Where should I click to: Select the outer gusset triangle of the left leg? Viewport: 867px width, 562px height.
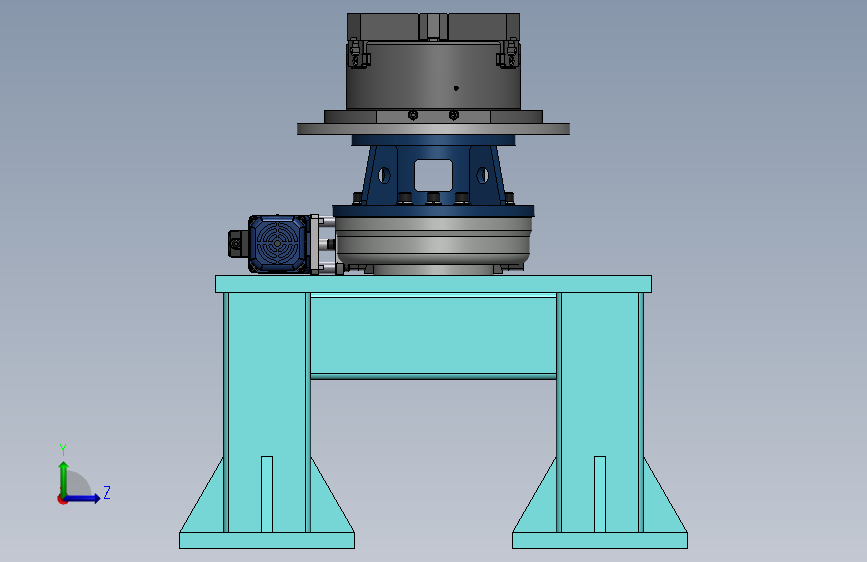(207, 506)
